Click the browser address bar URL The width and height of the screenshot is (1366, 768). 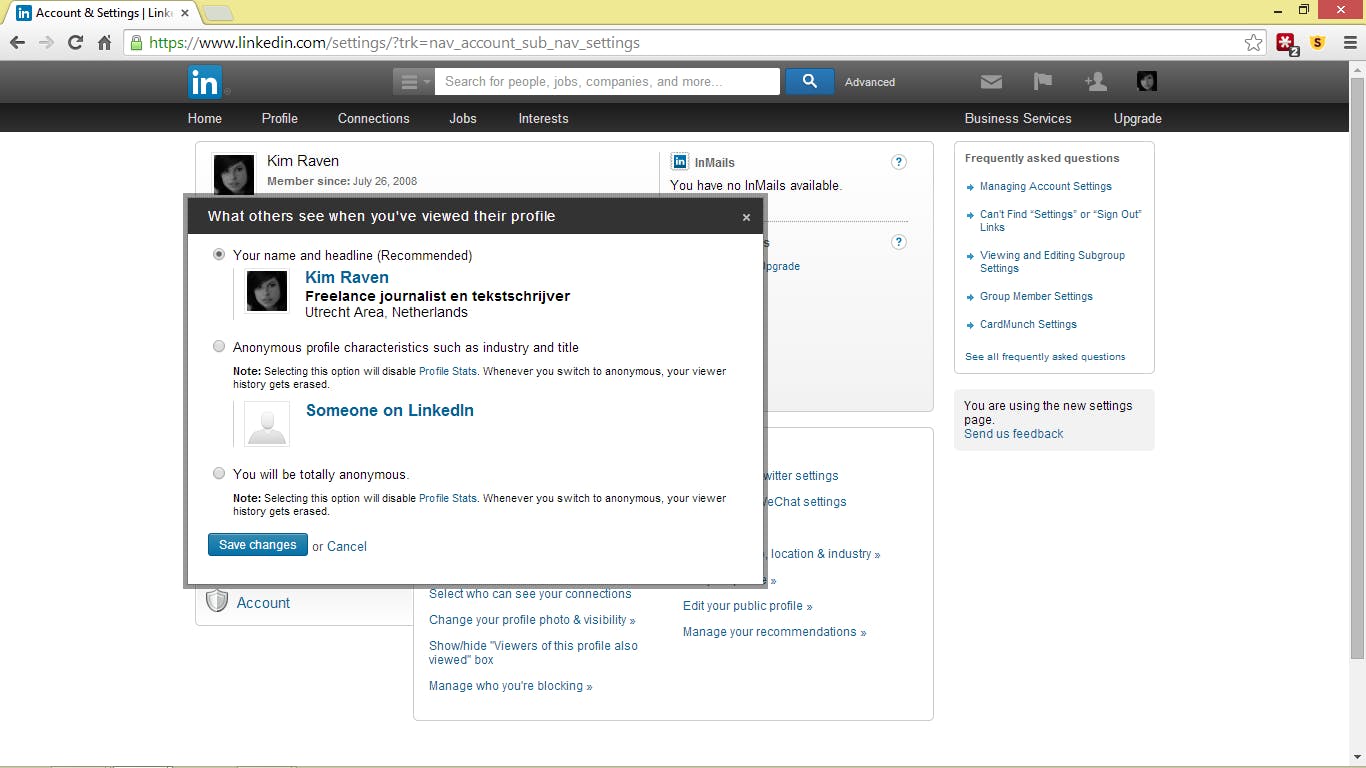394,43
